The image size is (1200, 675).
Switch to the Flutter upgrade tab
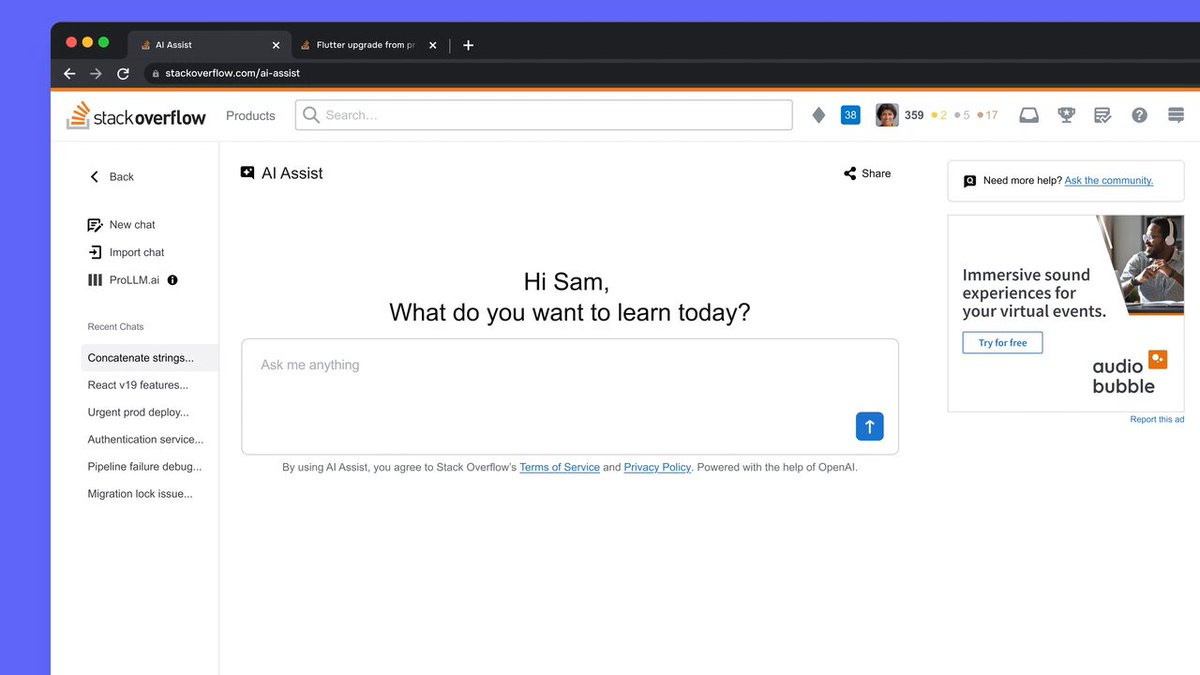pyautogui.click(x=366, y=45)
